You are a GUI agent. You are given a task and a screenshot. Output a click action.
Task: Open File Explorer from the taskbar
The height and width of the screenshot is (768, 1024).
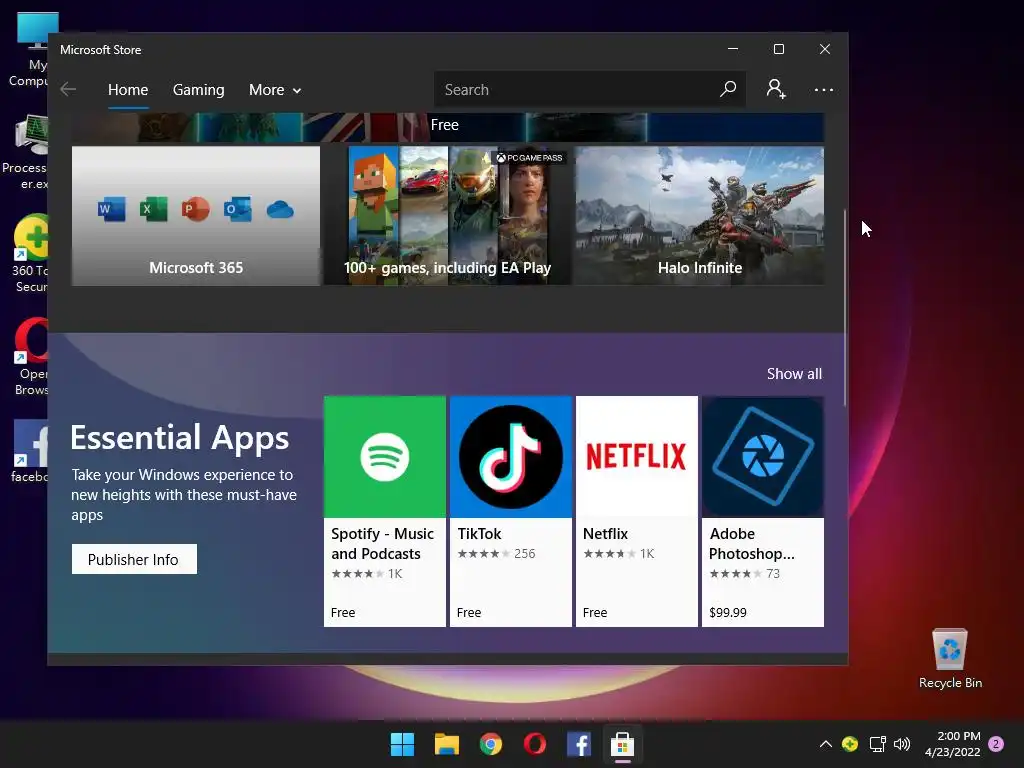[447, 744]
